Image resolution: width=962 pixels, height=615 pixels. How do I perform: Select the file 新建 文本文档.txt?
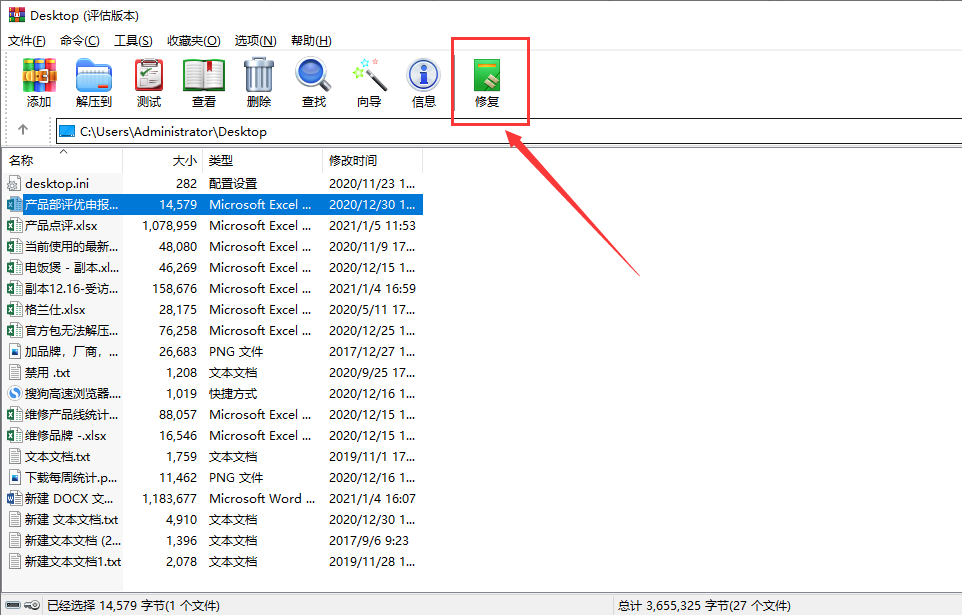click(71, 520)
